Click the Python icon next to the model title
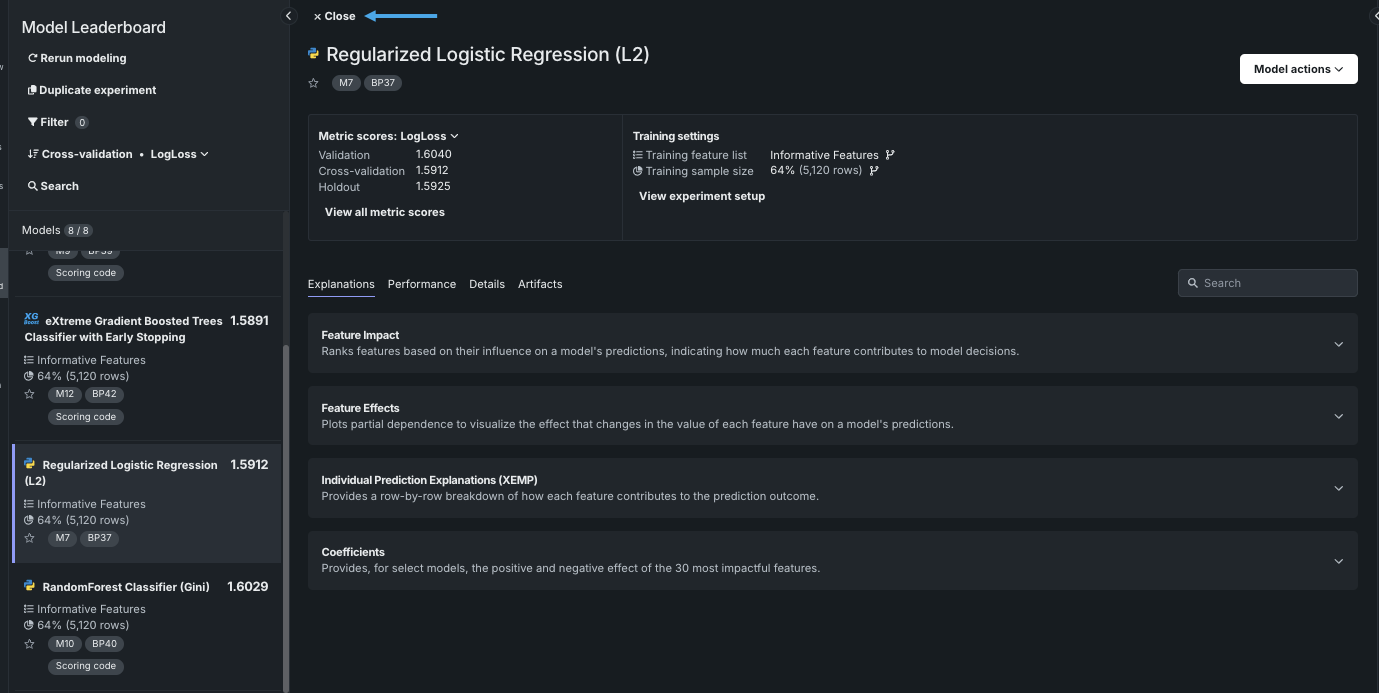Image resolution: width=1379 pixels, height=693 pixels. [314, 54]
